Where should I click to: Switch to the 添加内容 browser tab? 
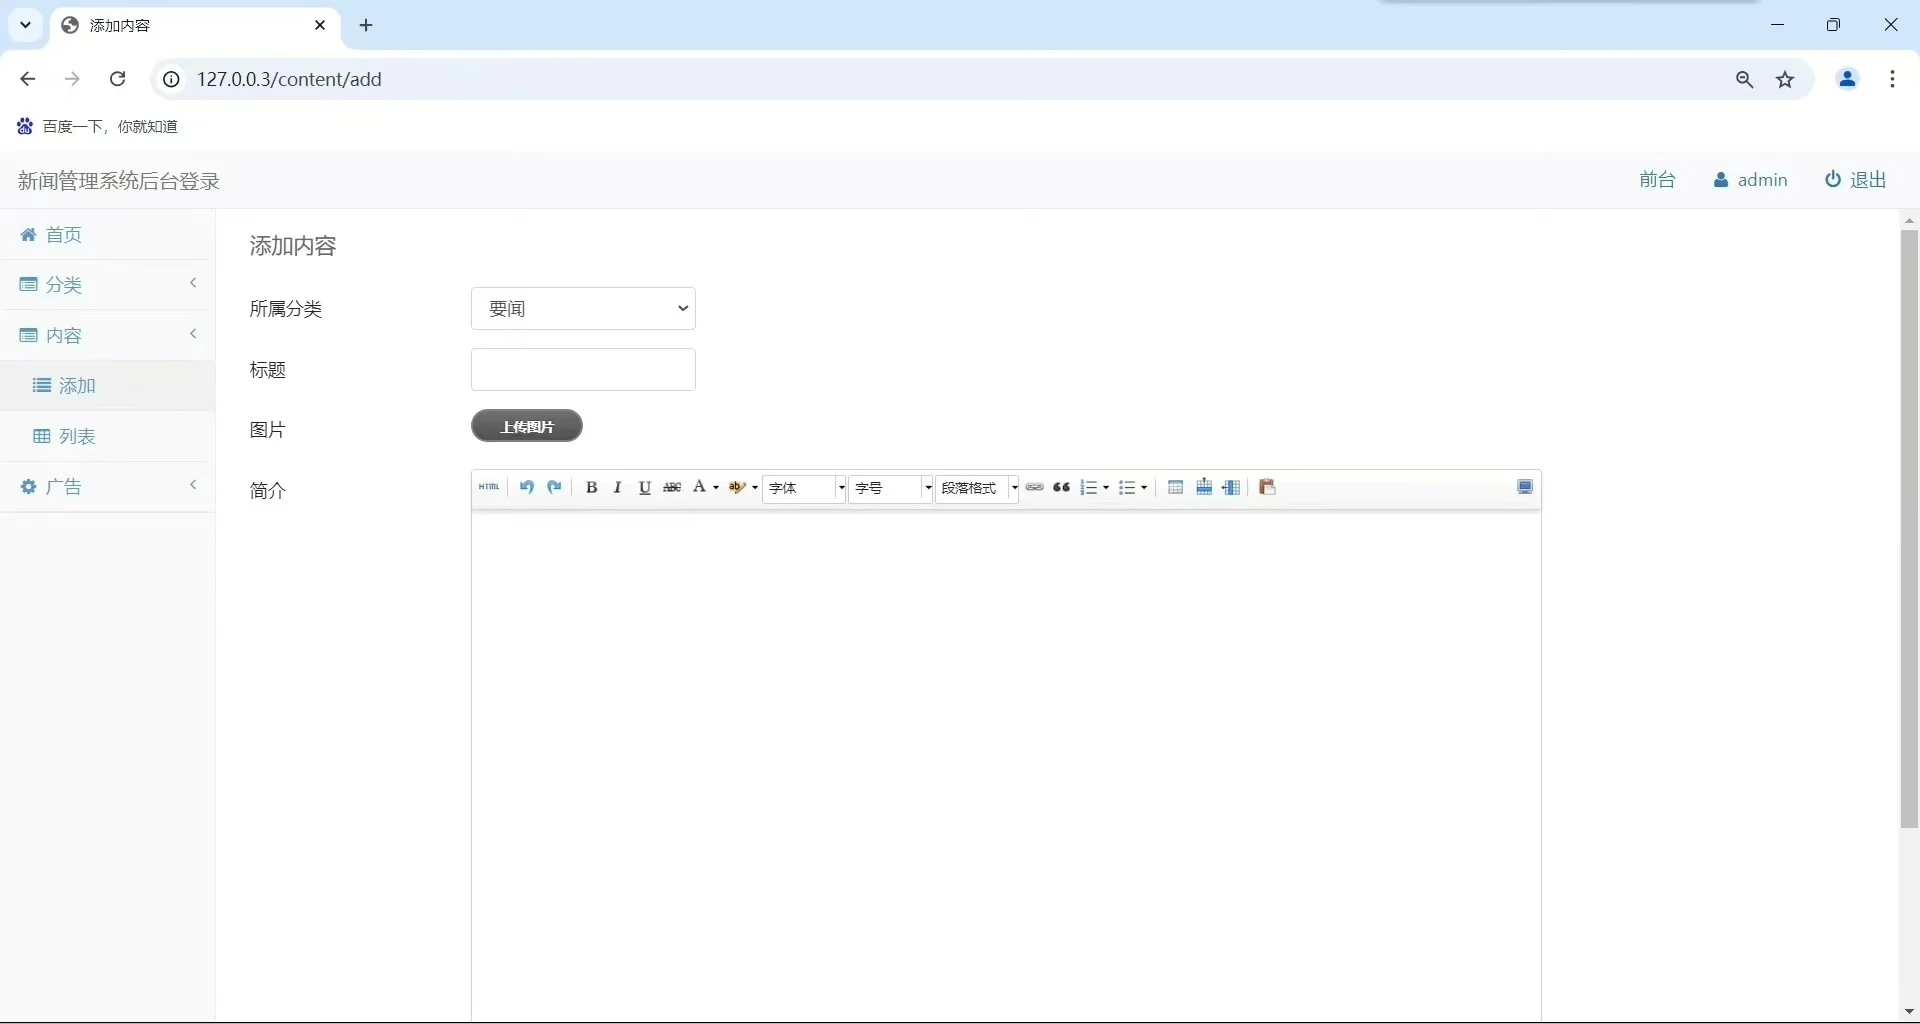[195, 26]
